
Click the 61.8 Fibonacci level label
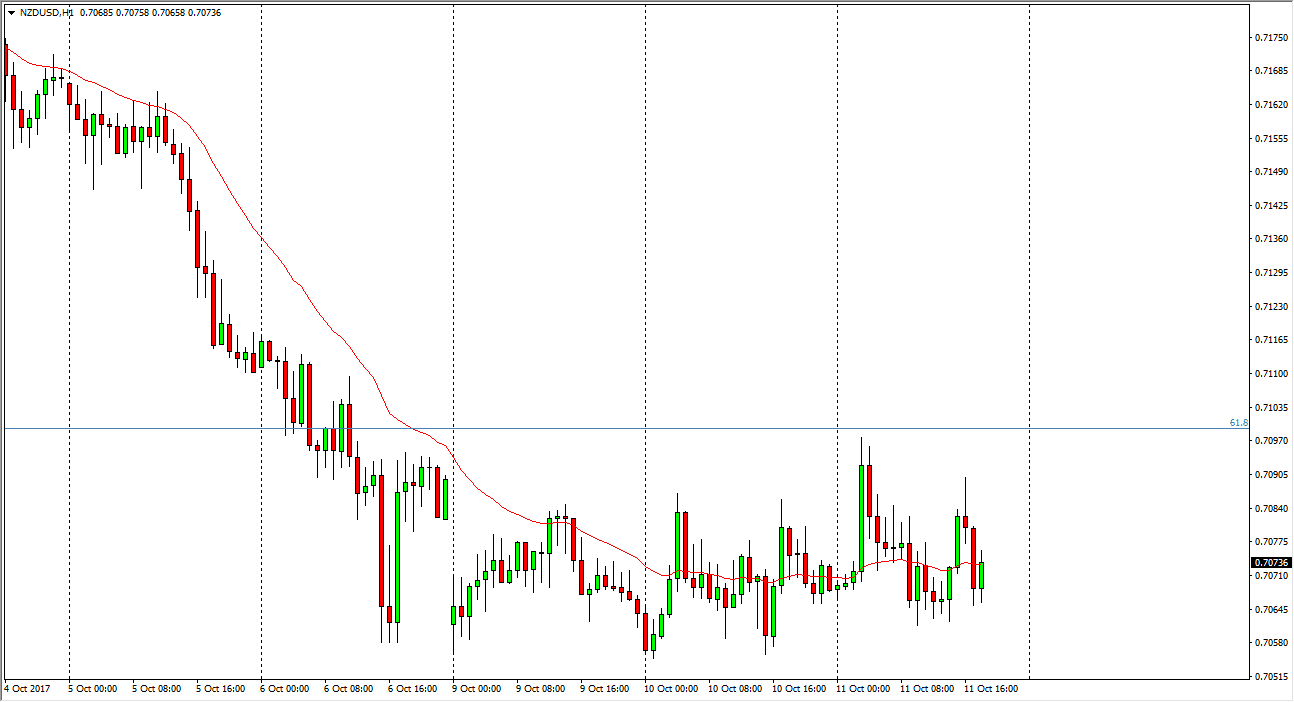click(x=1238, y=423)
